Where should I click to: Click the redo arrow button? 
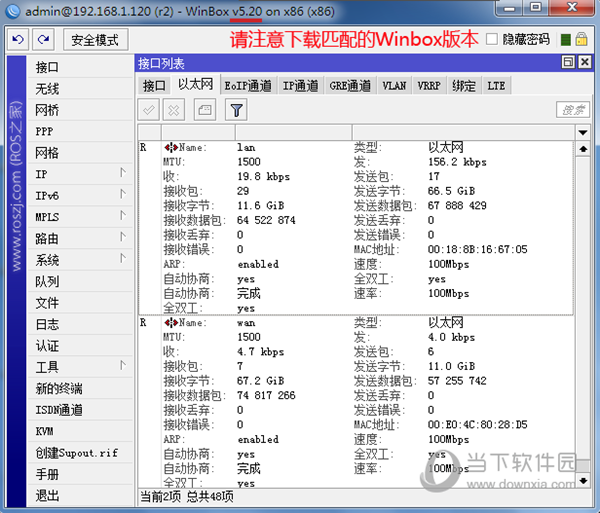(43, 39)
